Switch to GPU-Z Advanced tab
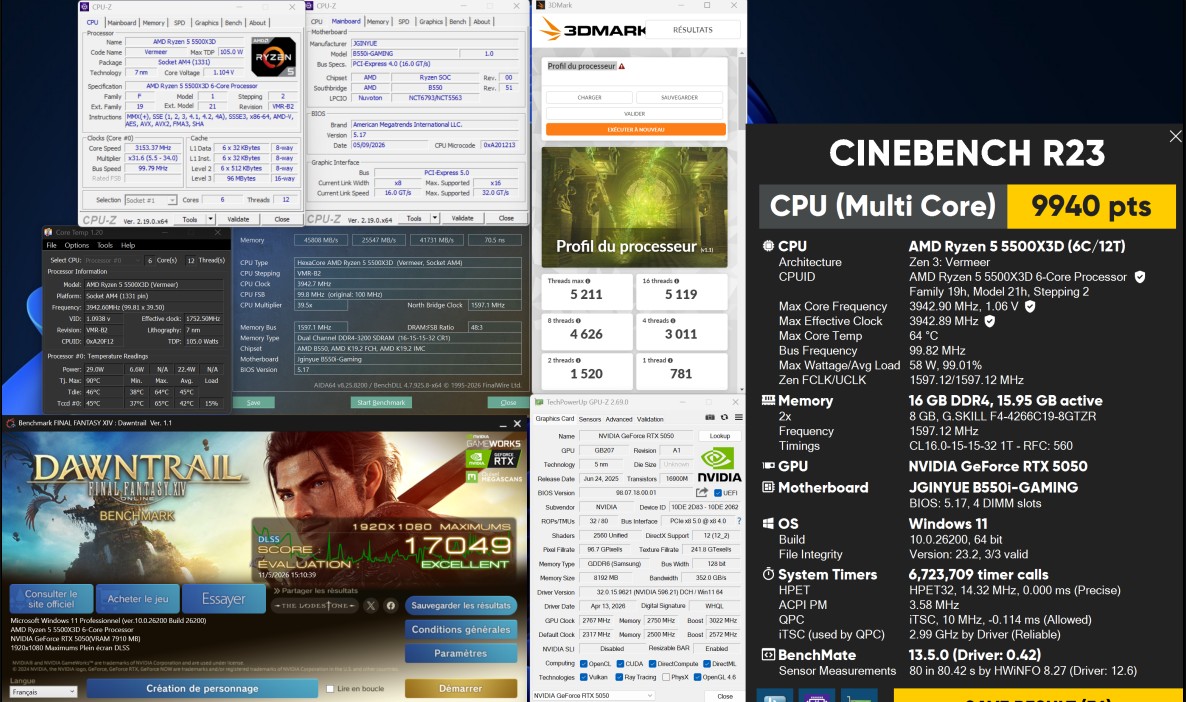 pyautogui.click(x=619, y=419)
